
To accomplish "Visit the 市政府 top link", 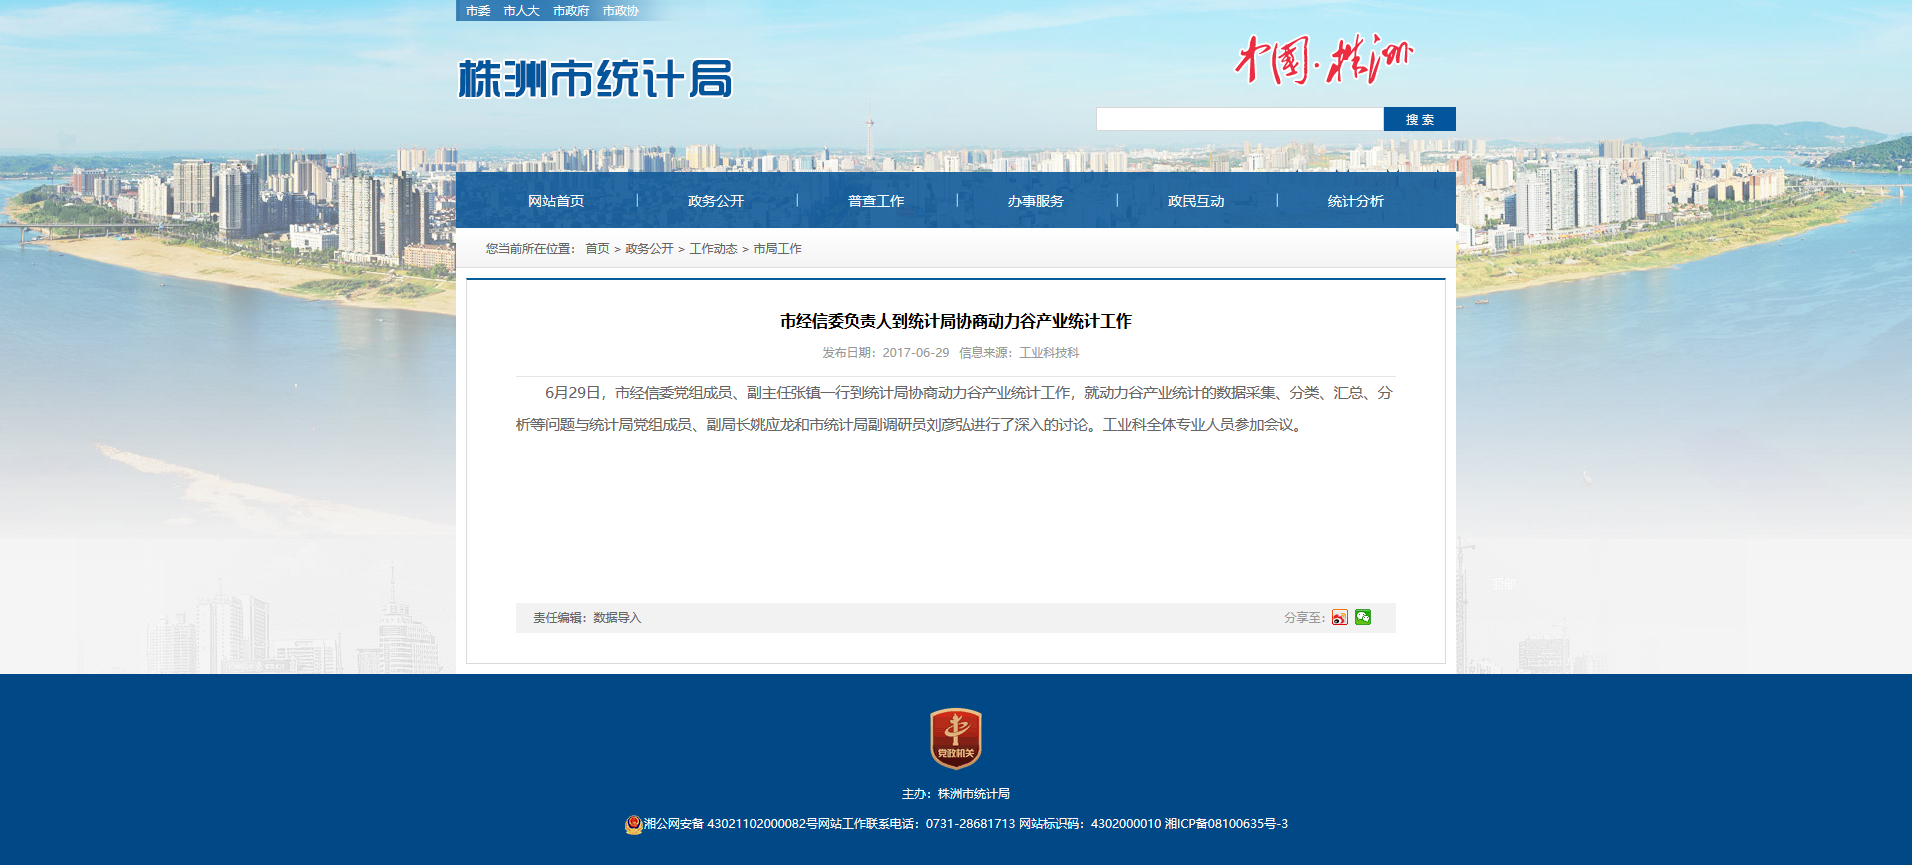I will [571, 11].
